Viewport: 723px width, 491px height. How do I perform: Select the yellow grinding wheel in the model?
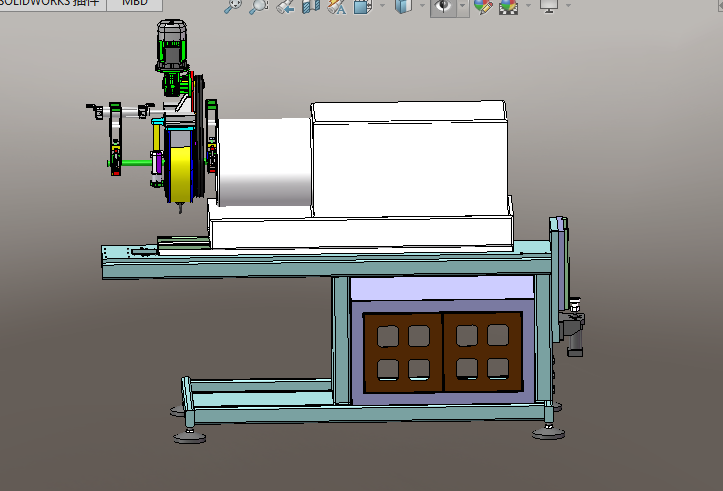[181, 173]
